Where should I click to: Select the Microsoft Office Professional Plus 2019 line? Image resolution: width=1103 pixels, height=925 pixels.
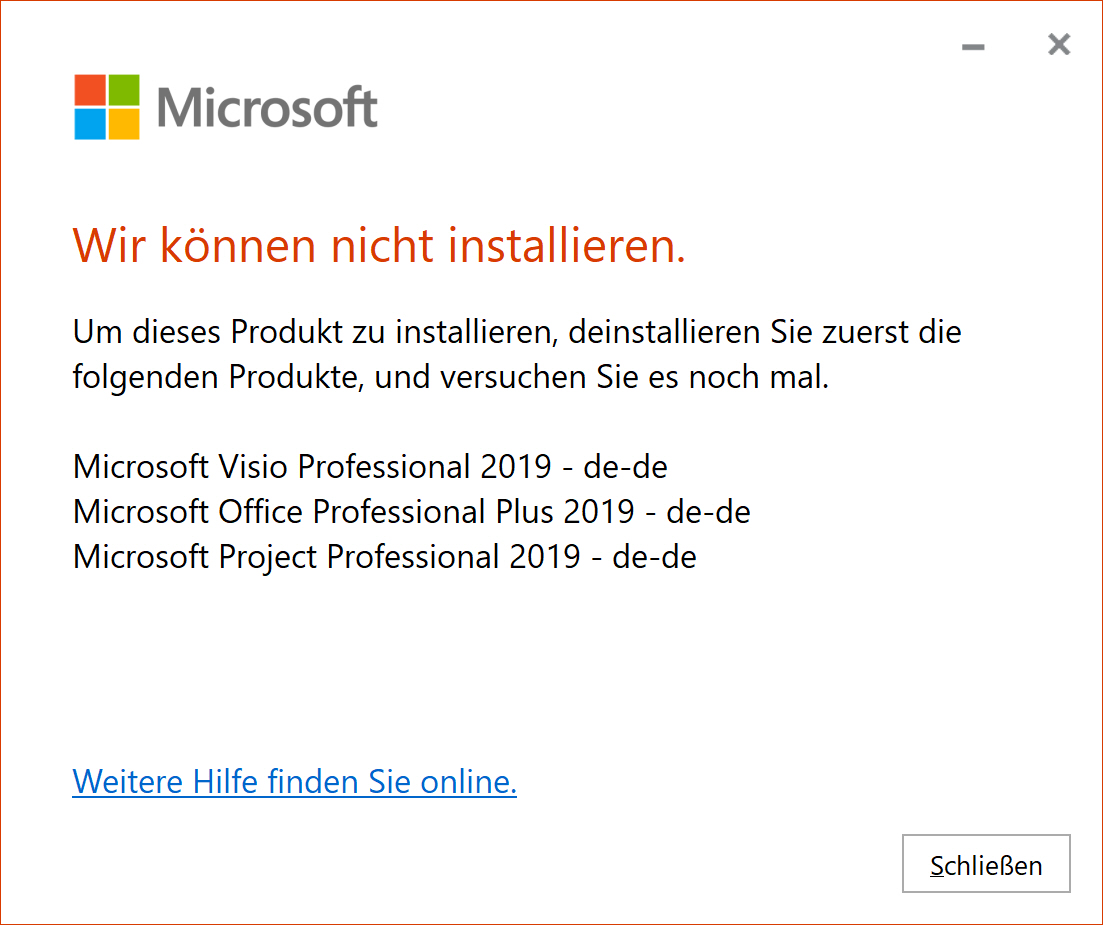pos(412,511)
